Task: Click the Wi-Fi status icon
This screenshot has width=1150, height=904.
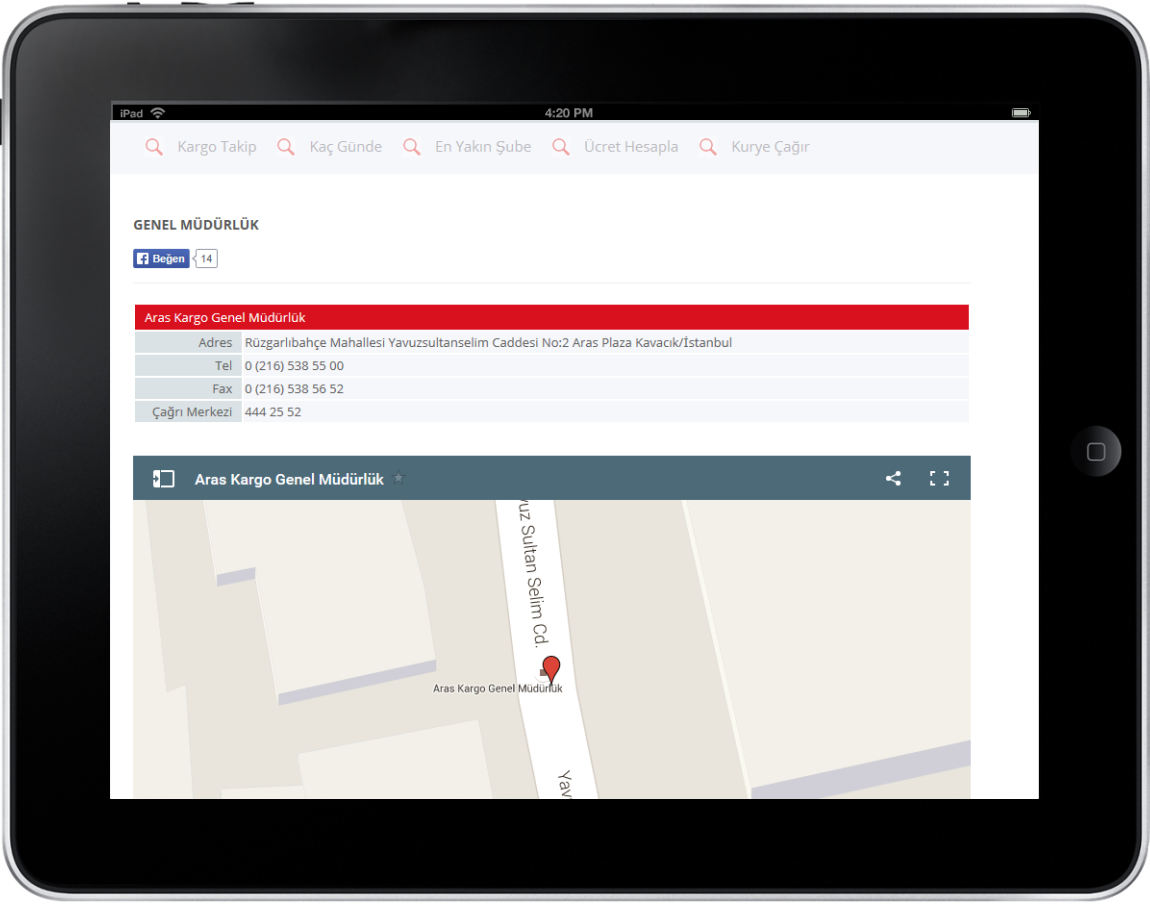Action: [x=158, y=113]
